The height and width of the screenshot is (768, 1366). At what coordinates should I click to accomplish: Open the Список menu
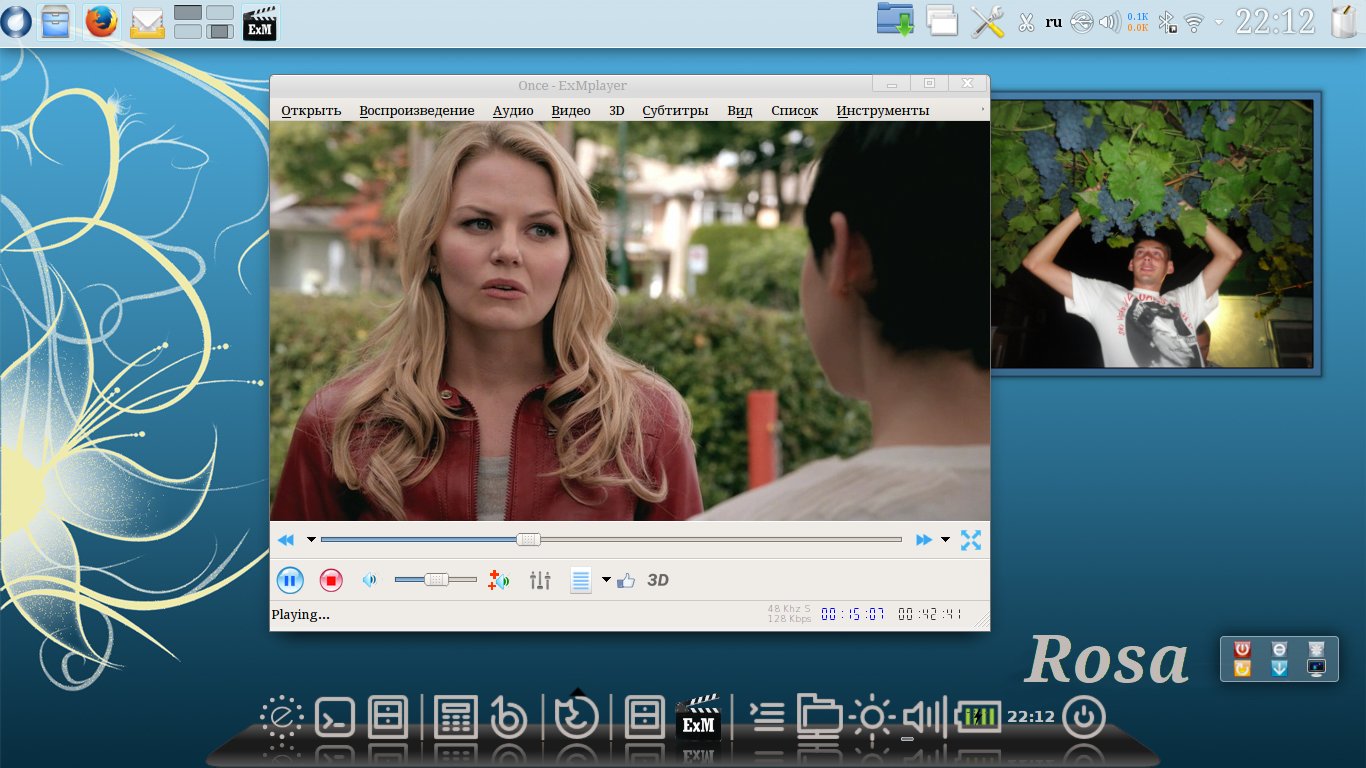[795, 111]
